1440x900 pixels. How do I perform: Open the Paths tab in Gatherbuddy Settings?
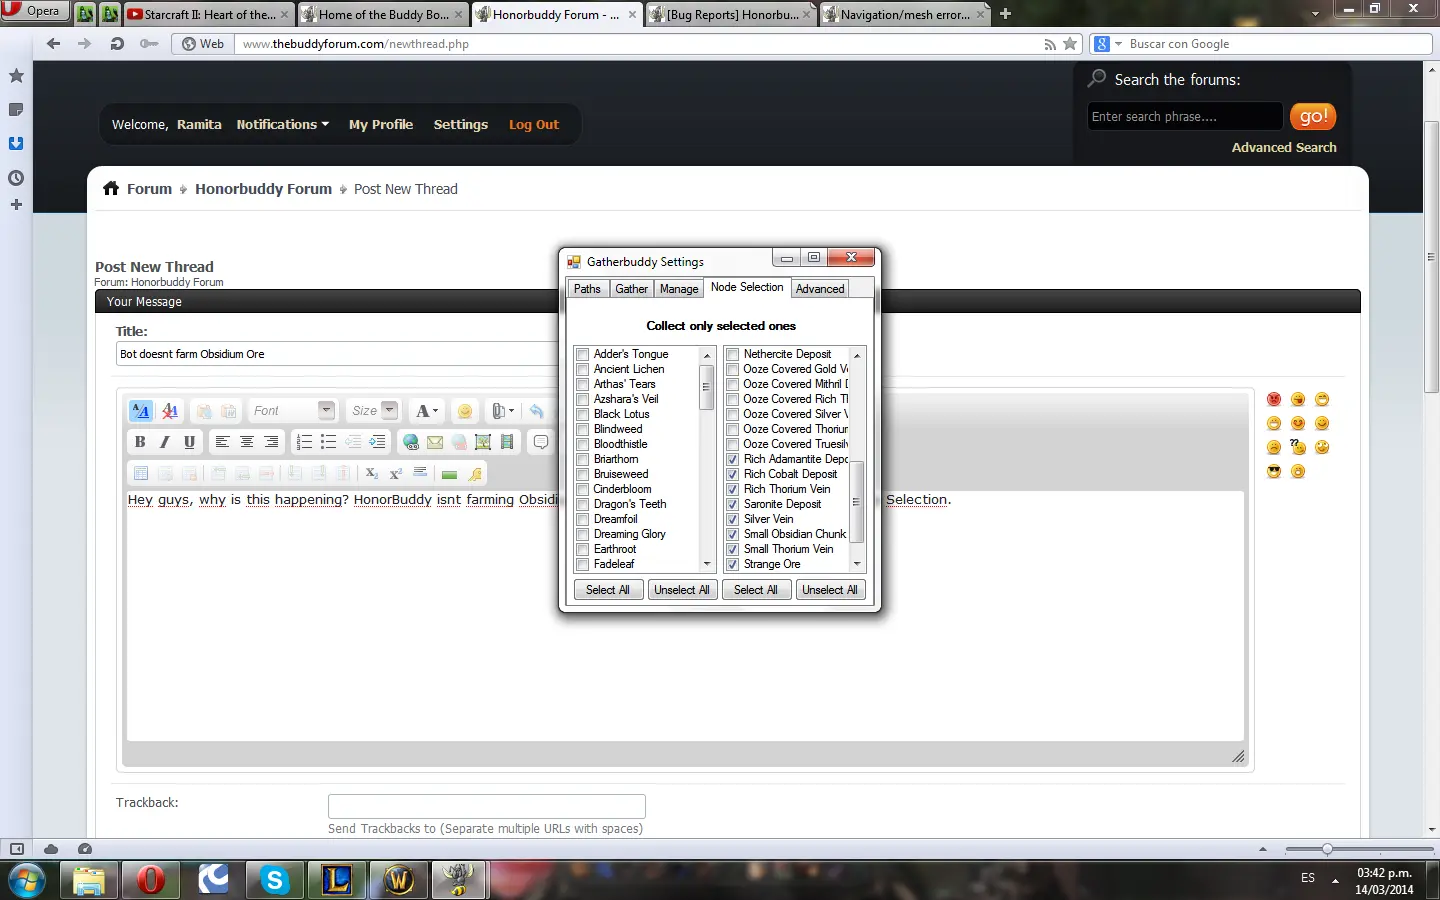(587, 289)
